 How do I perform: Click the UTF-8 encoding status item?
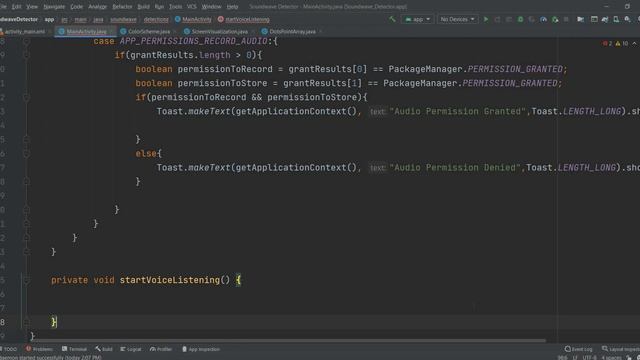pos(589,358)
